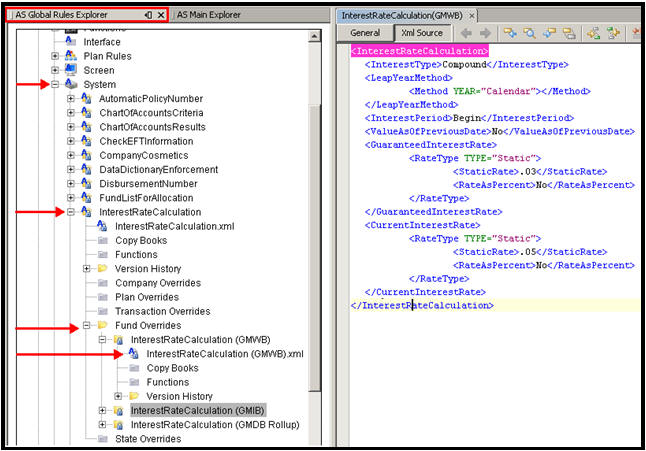This screenshot has width=646, height=451.
Task: Click the System node icon
Action: (71, 84)
